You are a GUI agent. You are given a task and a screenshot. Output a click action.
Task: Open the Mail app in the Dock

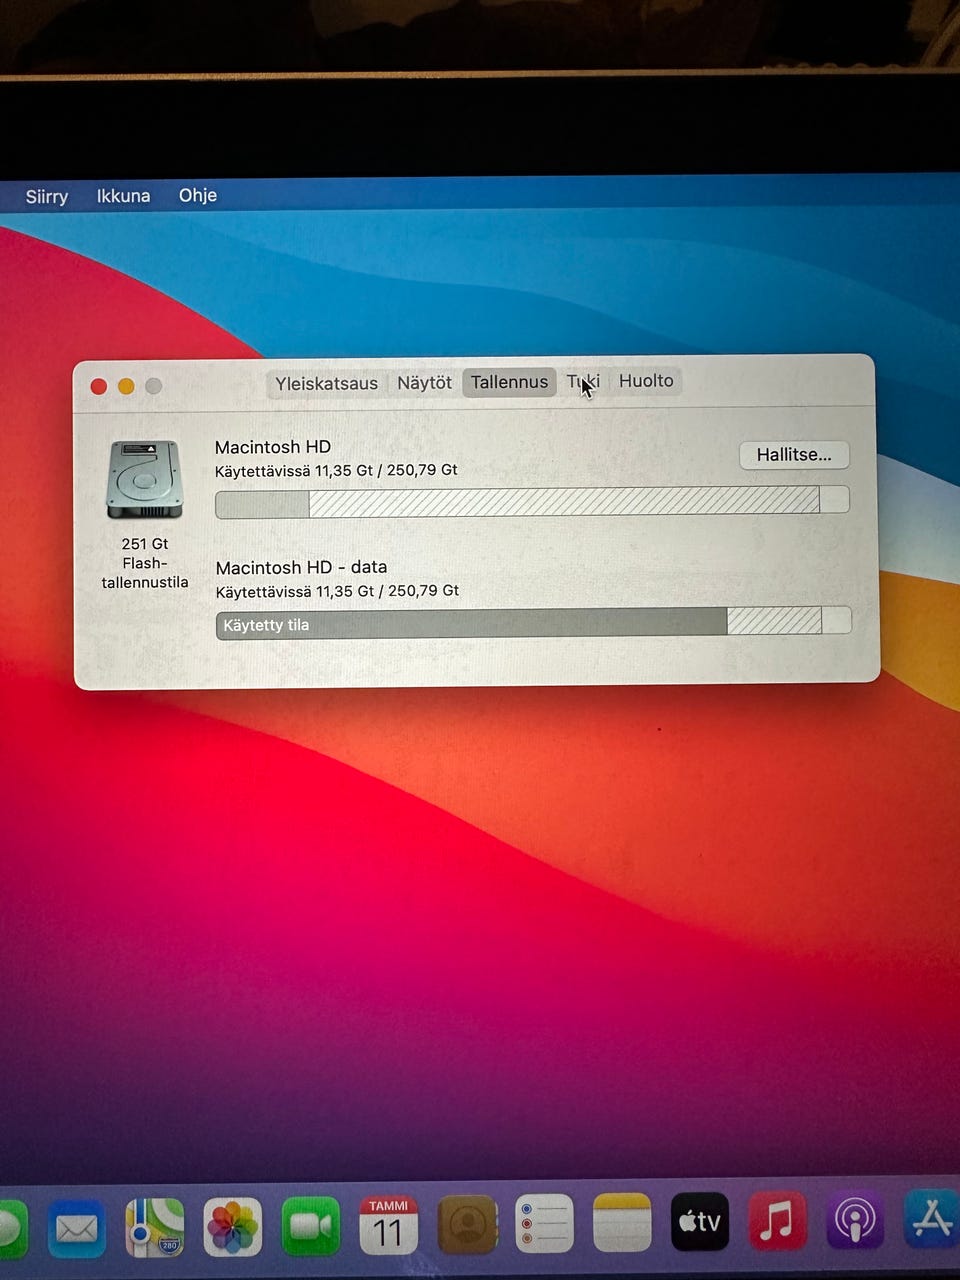76,1227
